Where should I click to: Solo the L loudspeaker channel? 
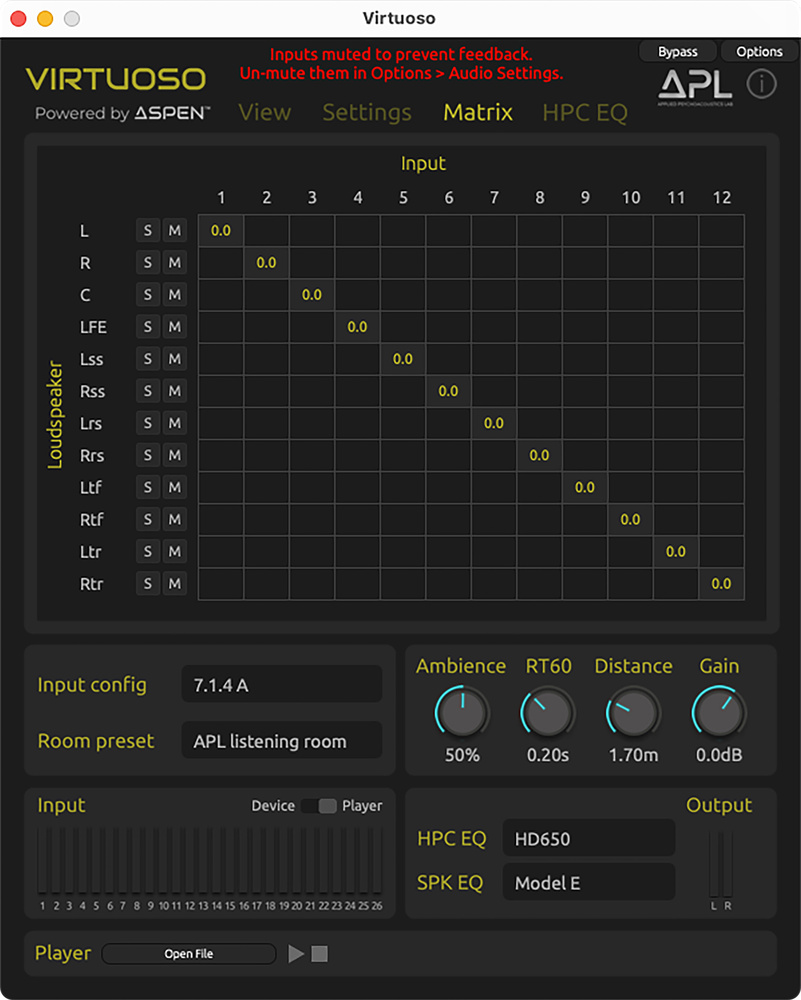(x=148, y=231)
